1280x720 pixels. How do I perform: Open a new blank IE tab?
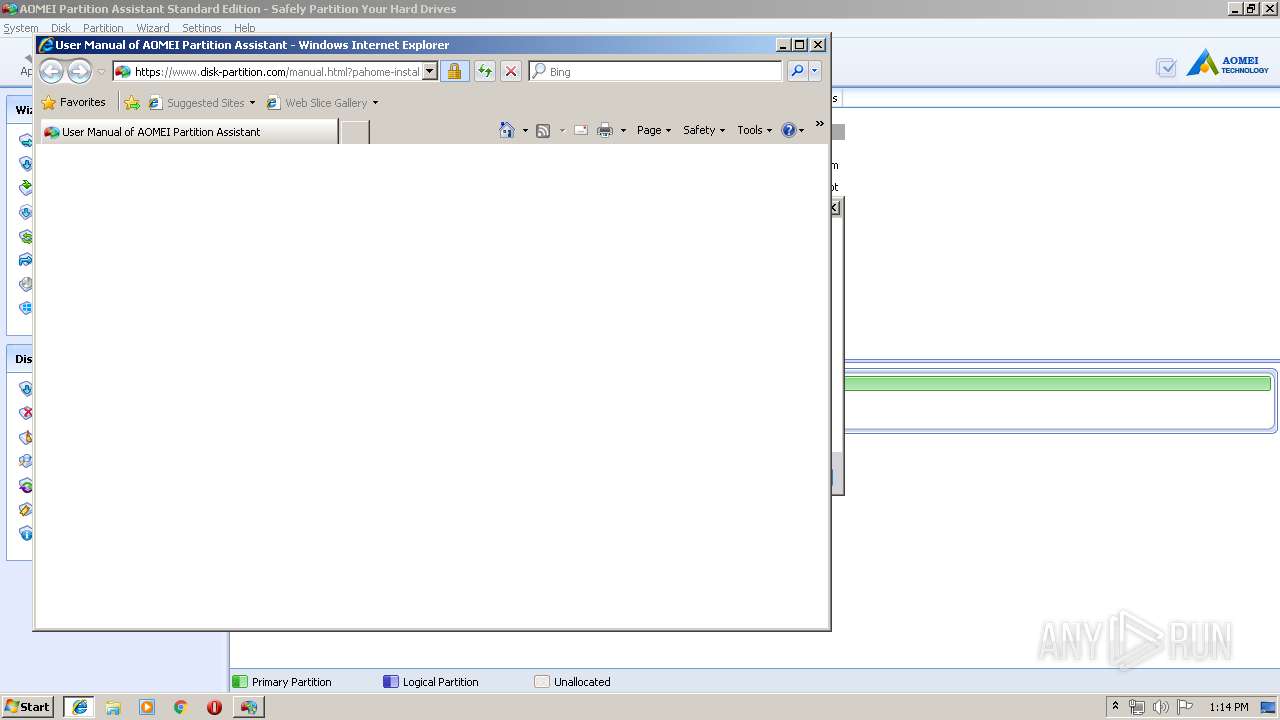355,132
